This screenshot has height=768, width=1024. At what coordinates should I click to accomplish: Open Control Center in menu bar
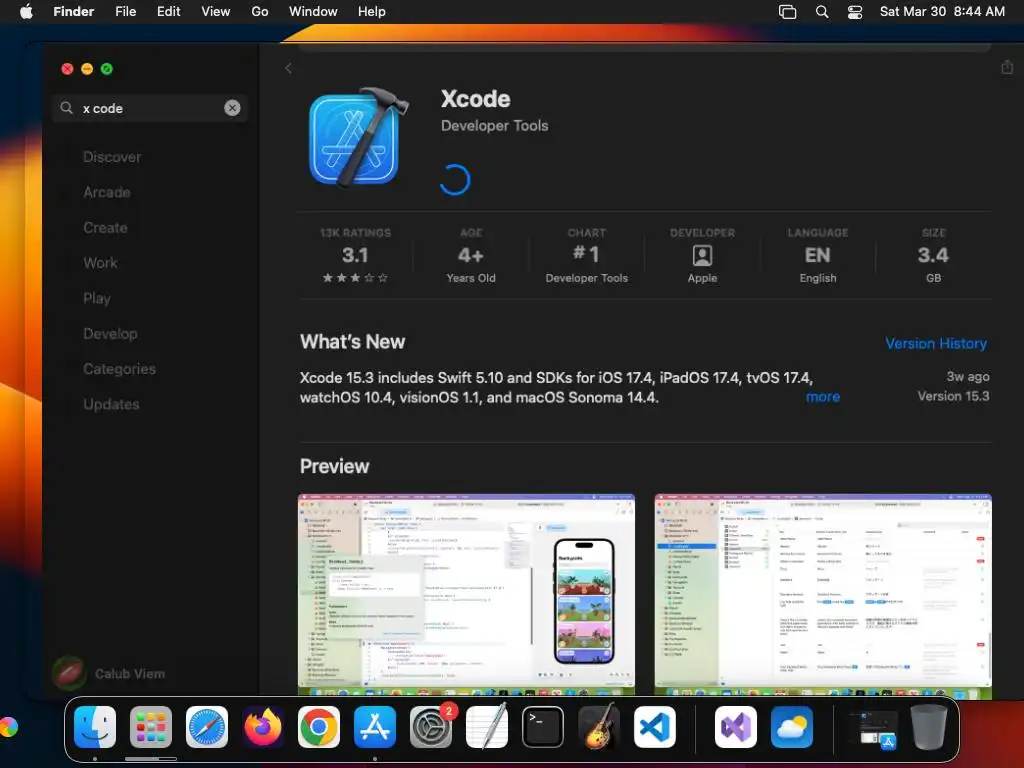point(855,12)
